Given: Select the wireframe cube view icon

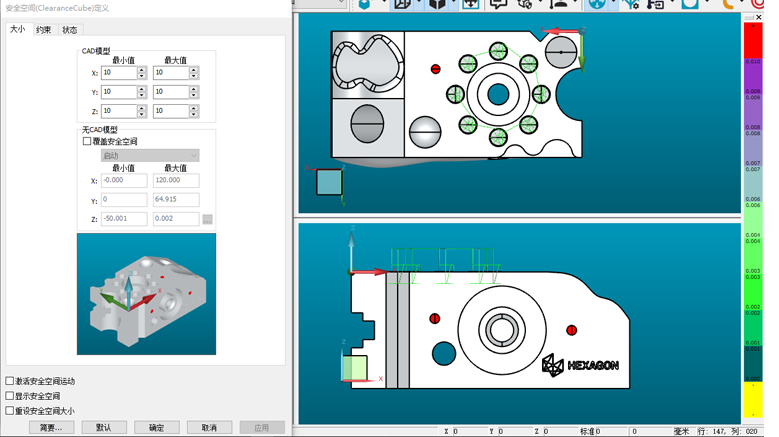Looking at the screenshot, I should 402,4.
